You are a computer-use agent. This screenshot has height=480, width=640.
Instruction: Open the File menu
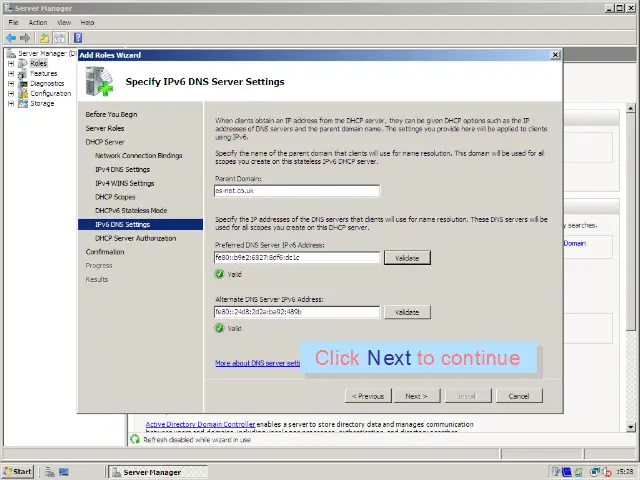coord(13,22)
